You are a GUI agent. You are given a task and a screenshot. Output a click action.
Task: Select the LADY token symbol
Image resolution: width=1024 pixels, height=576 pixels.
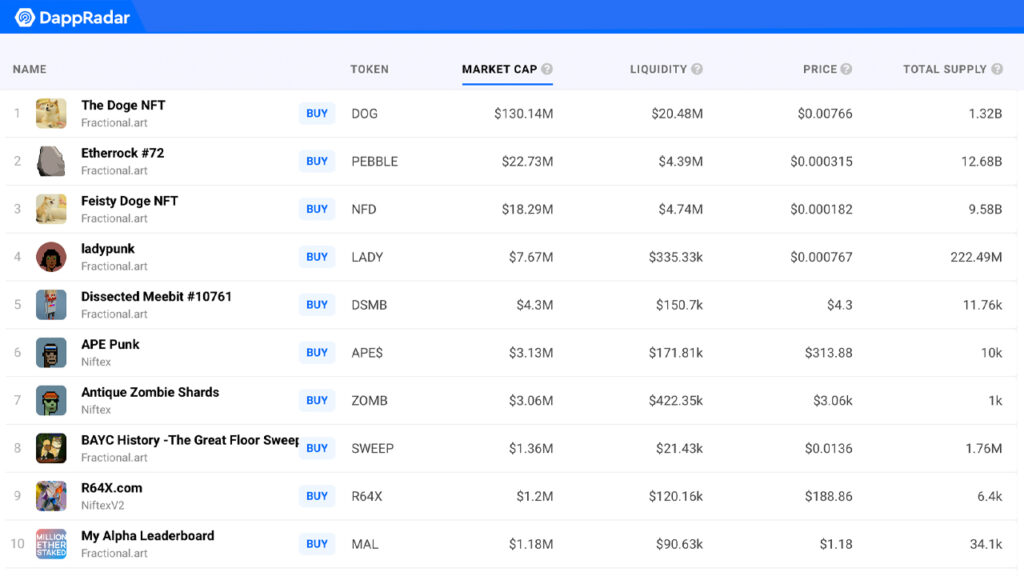[367, 257]
